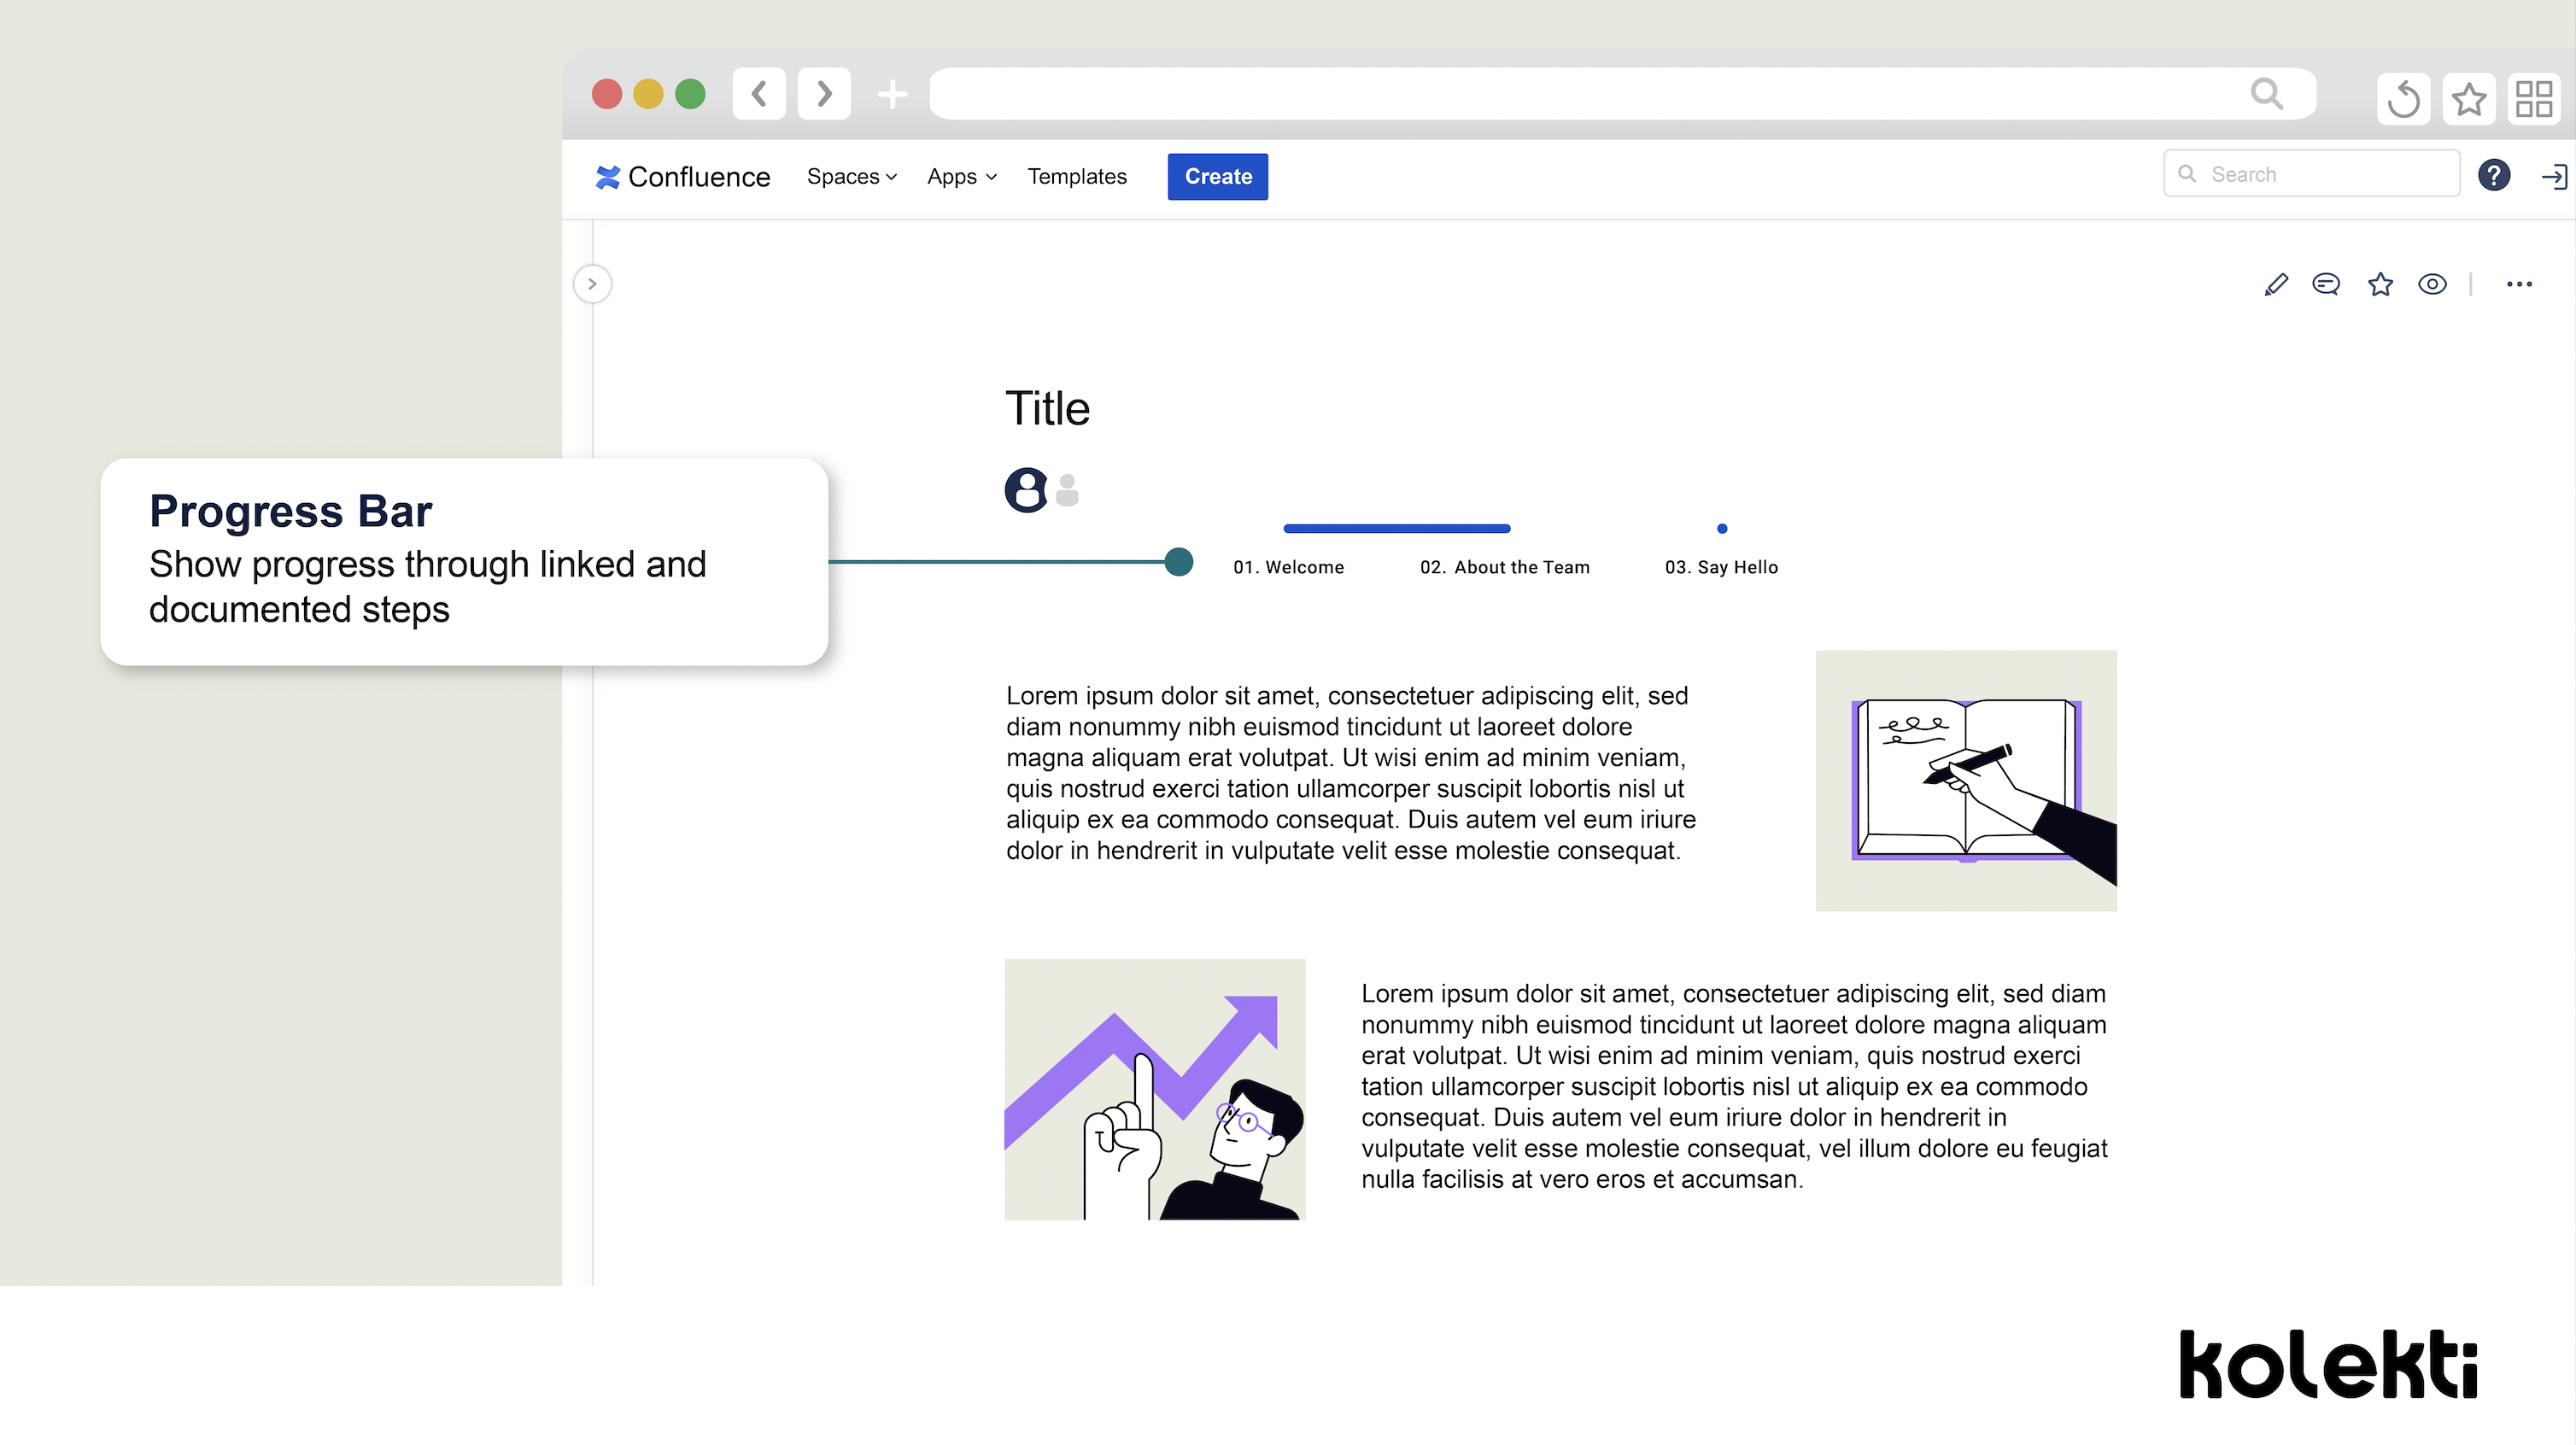Image resolution: width=2576 pixels, height=1445 pixels.
Task: Open the Templates menu item
Action: tap(1077, 176)
